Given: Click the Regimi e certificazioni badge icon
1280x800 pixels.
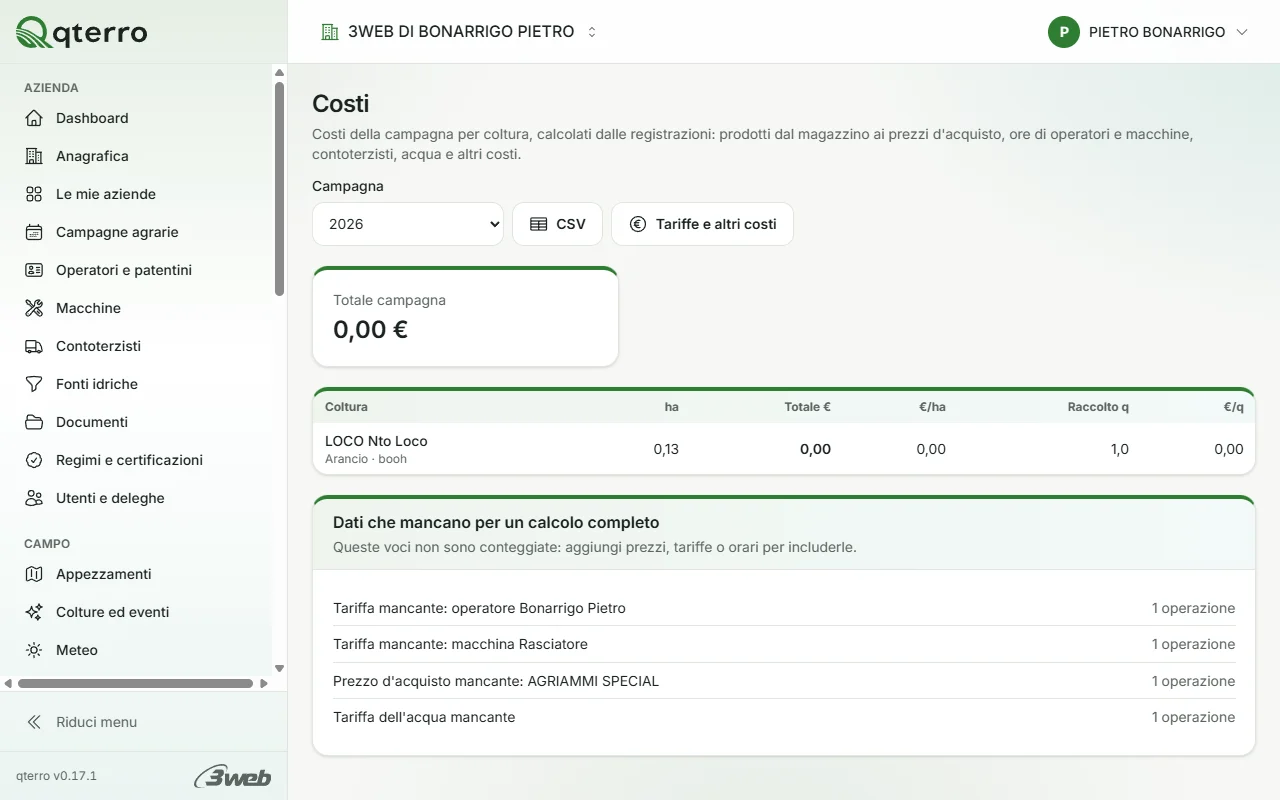Looking at the screenshot, I should (34, 460).
